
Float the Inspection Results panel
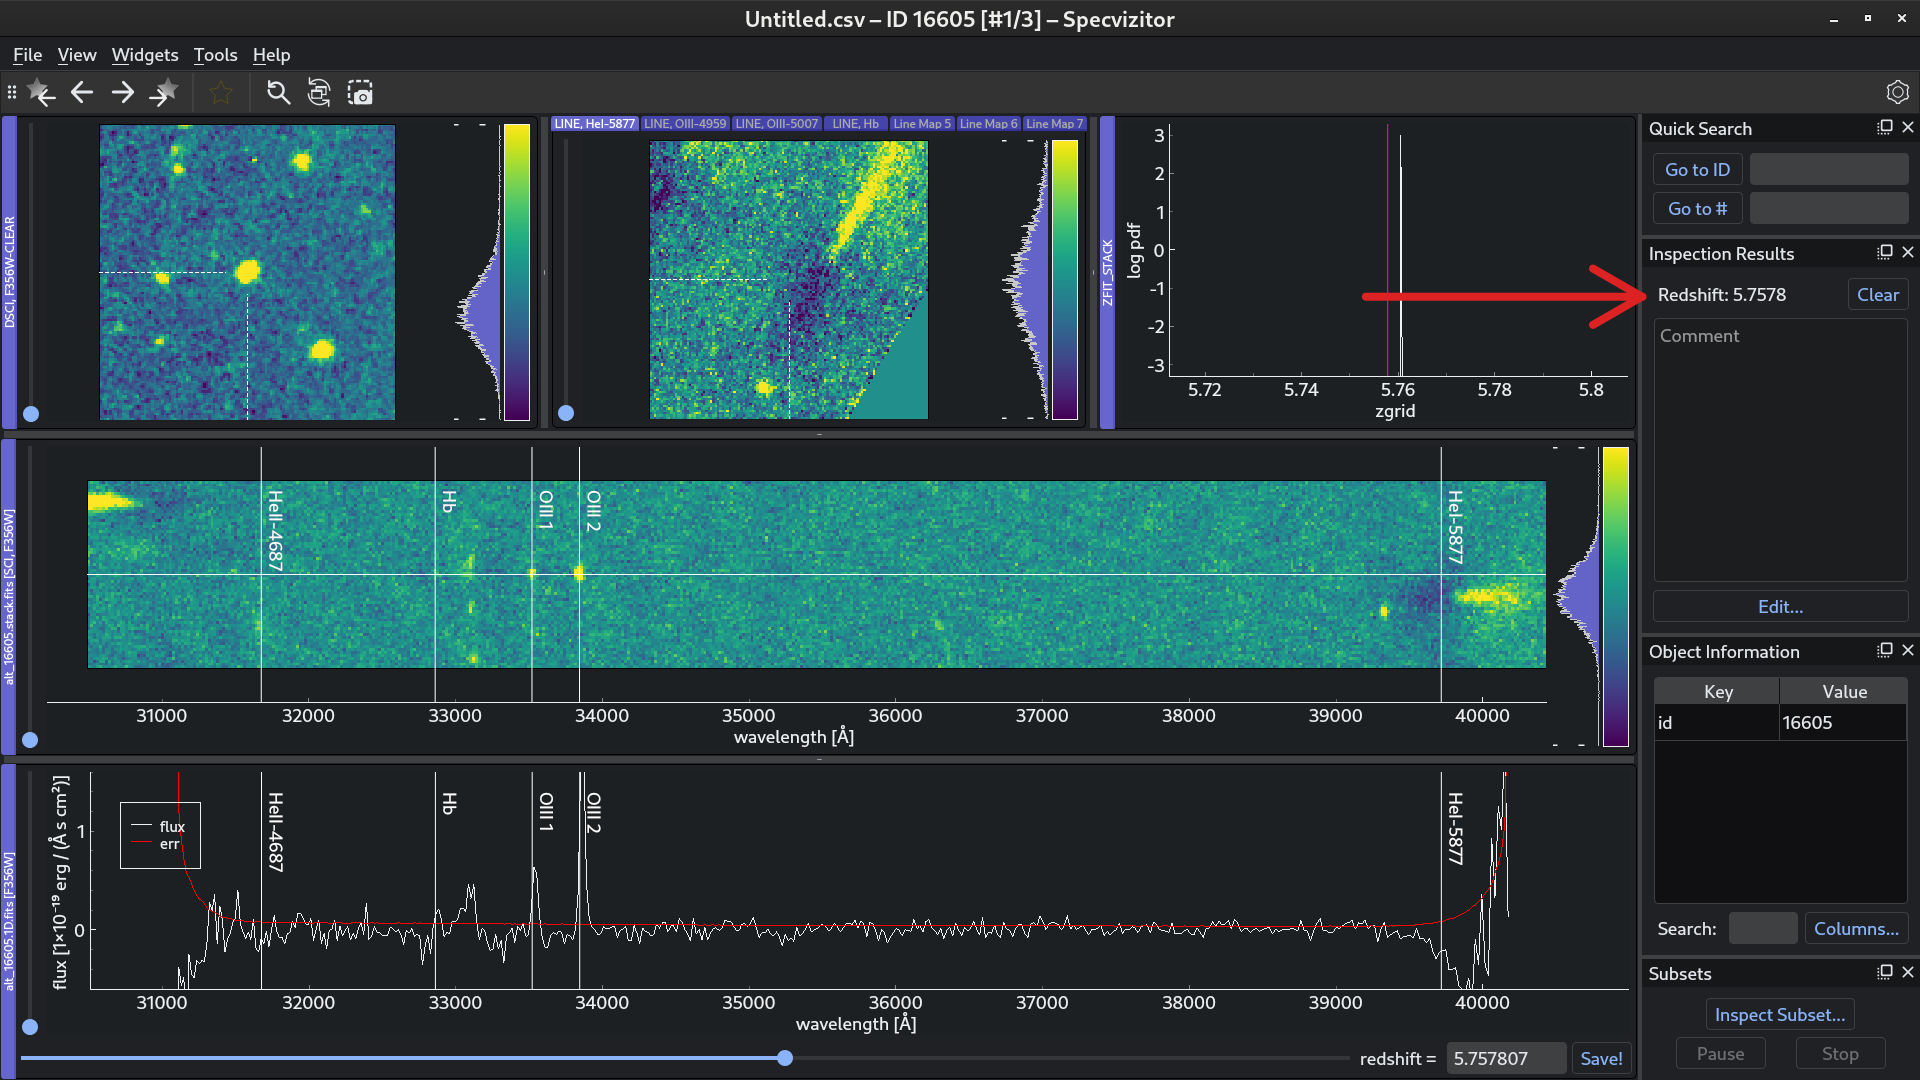tap(1885, 253)
